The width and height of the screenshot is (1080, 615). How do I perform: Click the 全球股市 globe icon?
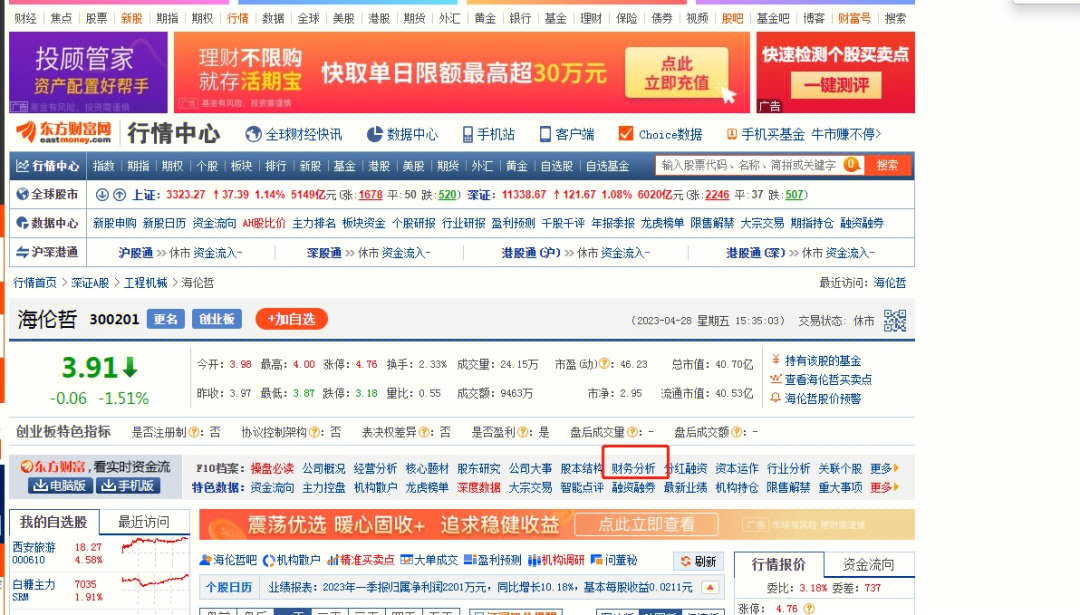click(x=22, y=194)
